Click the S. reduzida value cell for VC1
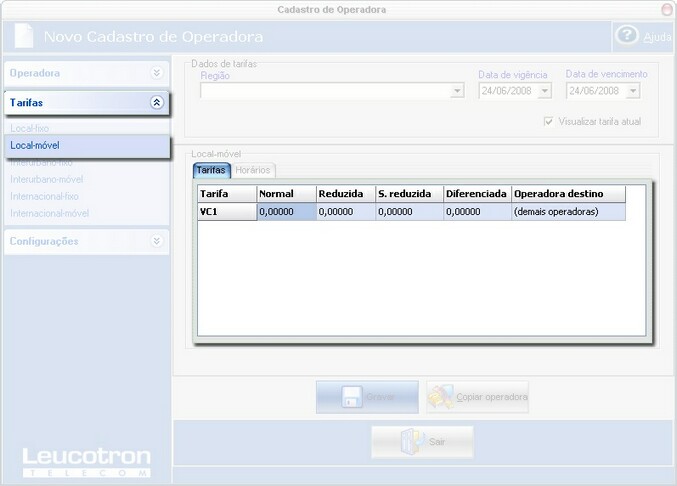 pyautogui.click(x=410, y=211)
